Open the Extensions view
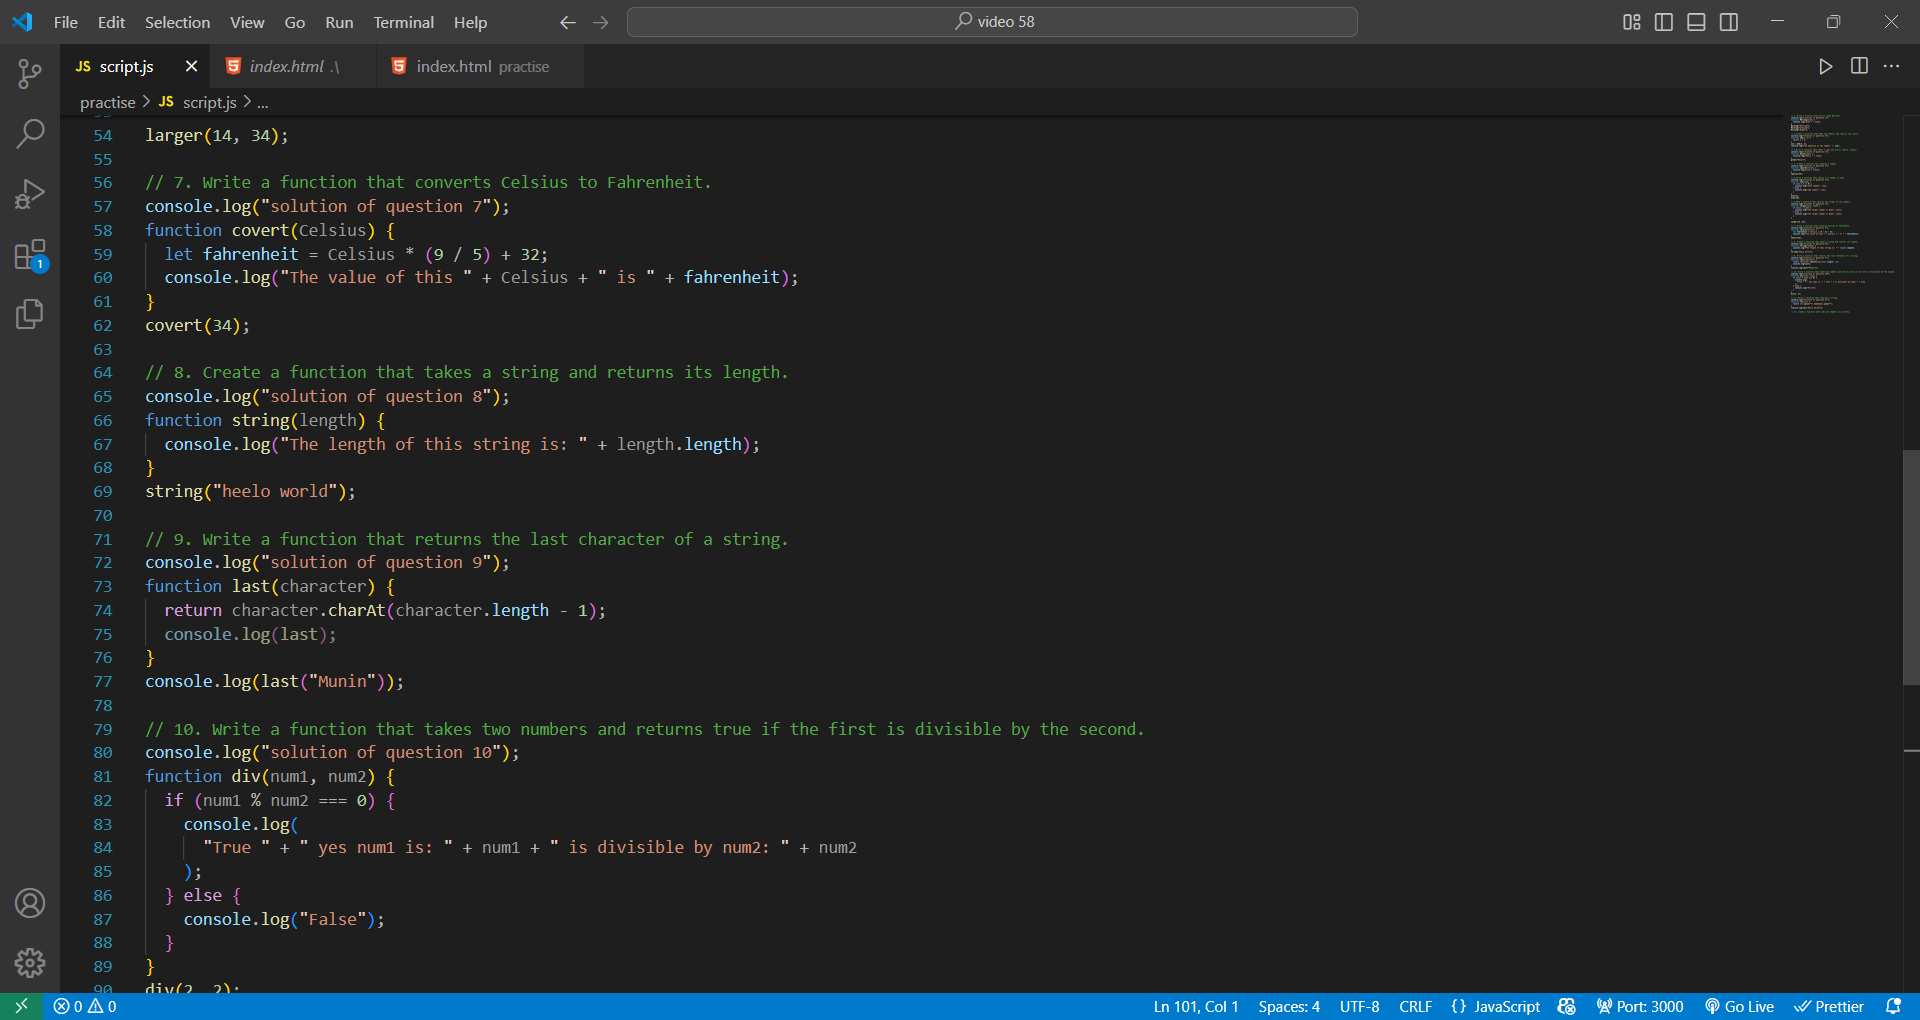1920x1020 pixels. [30, 254]
